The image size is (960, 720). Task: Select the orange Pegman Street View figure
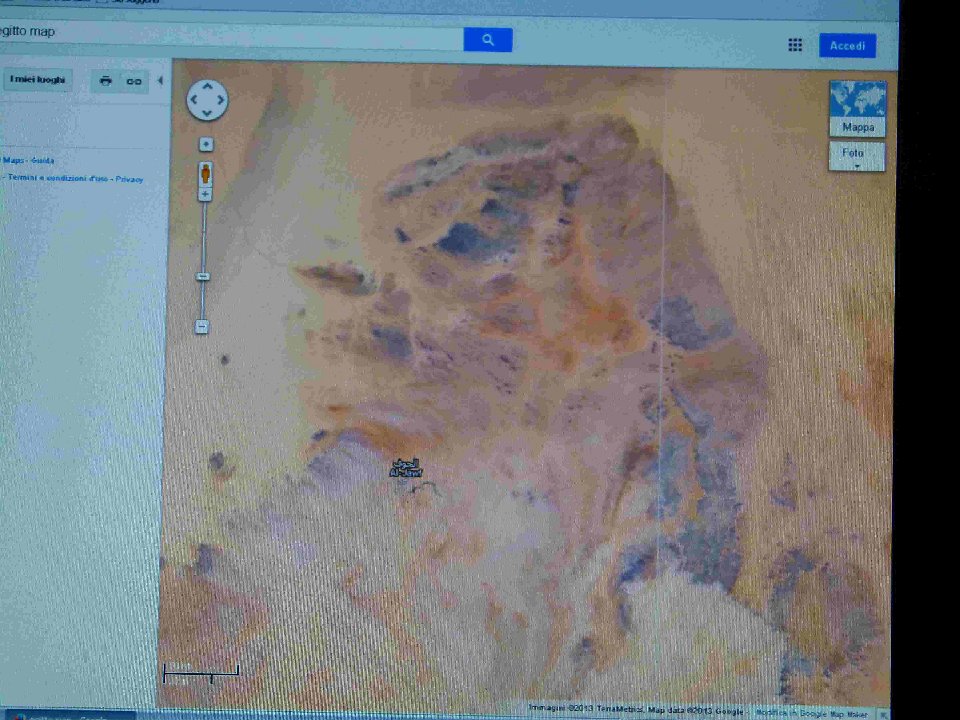coord(206,173)
